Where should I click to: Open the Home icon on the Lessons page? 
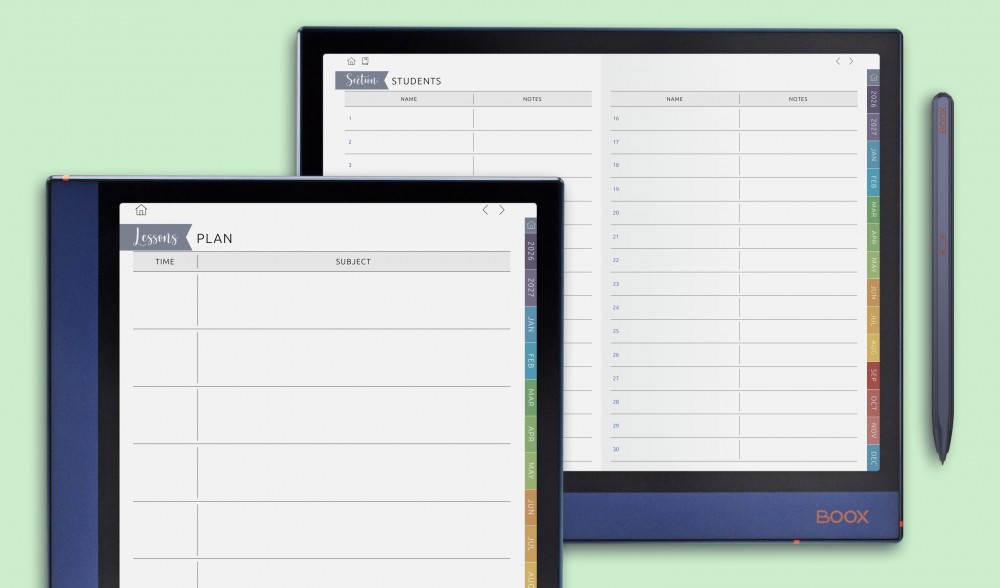click(x=142, y=210)
